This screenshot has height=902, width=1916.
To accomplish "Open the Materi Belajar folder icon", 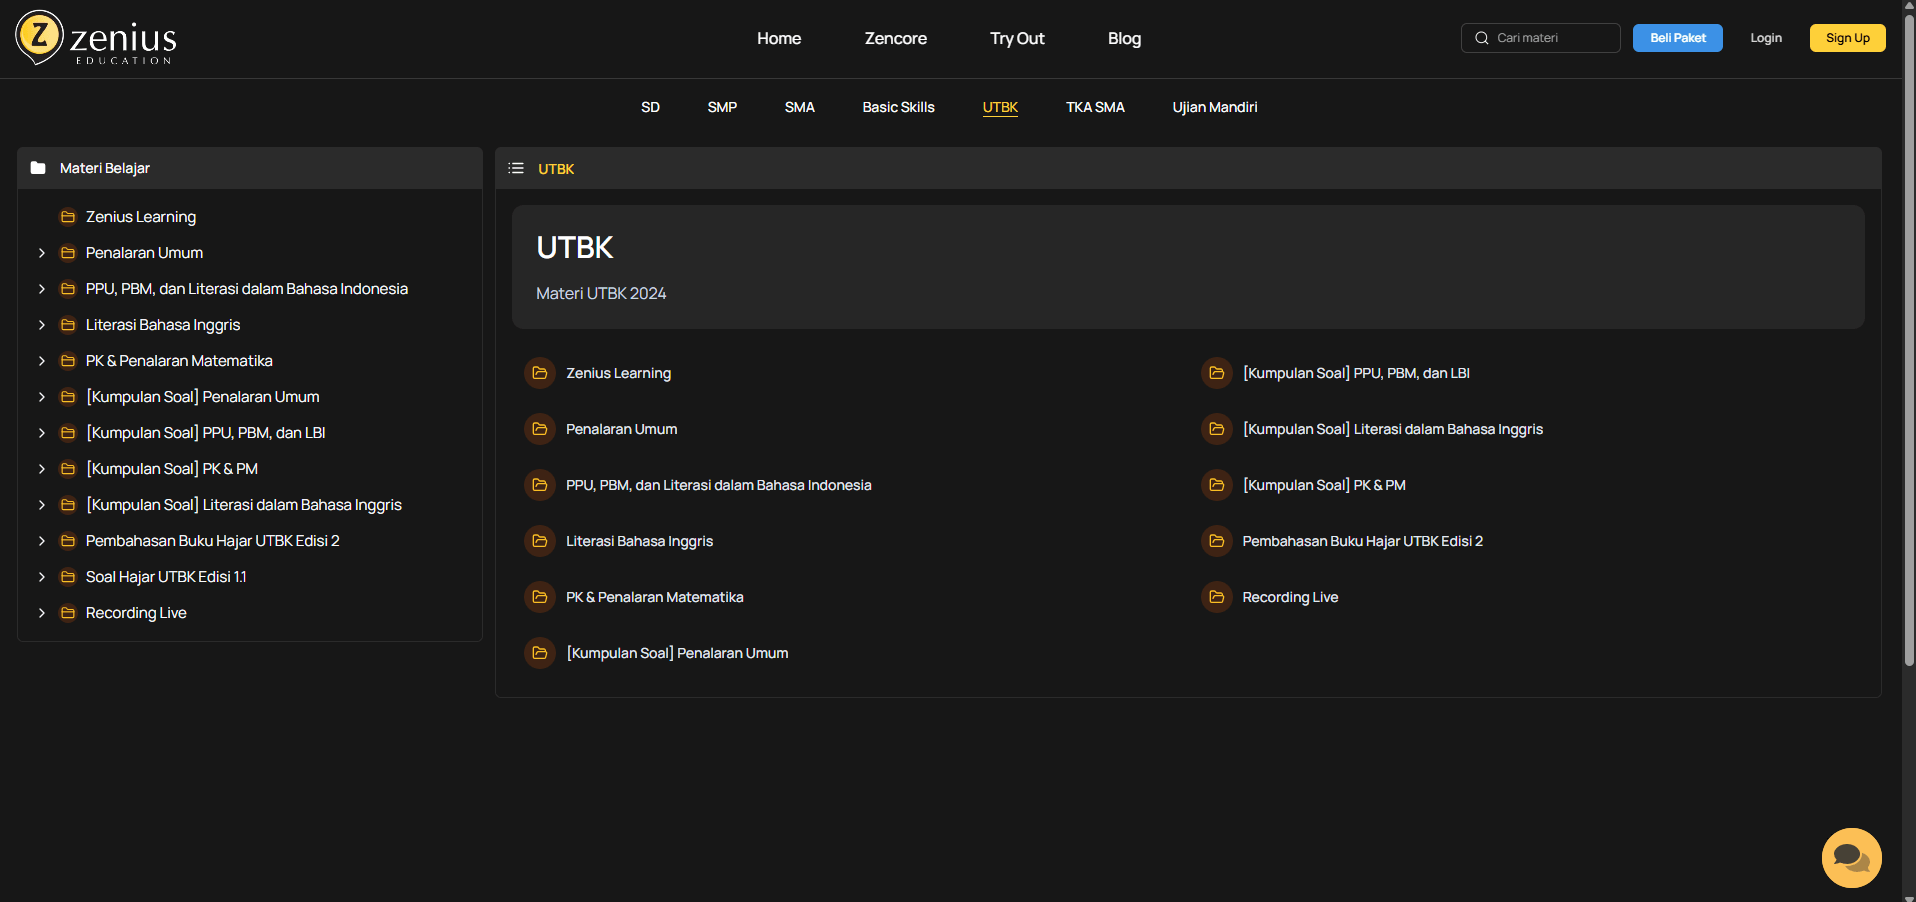I will (x=38, y=168).
